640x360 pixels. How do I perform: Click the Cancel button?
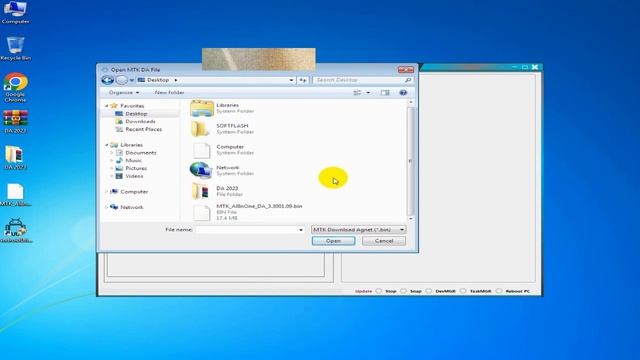tap(384, 241)
